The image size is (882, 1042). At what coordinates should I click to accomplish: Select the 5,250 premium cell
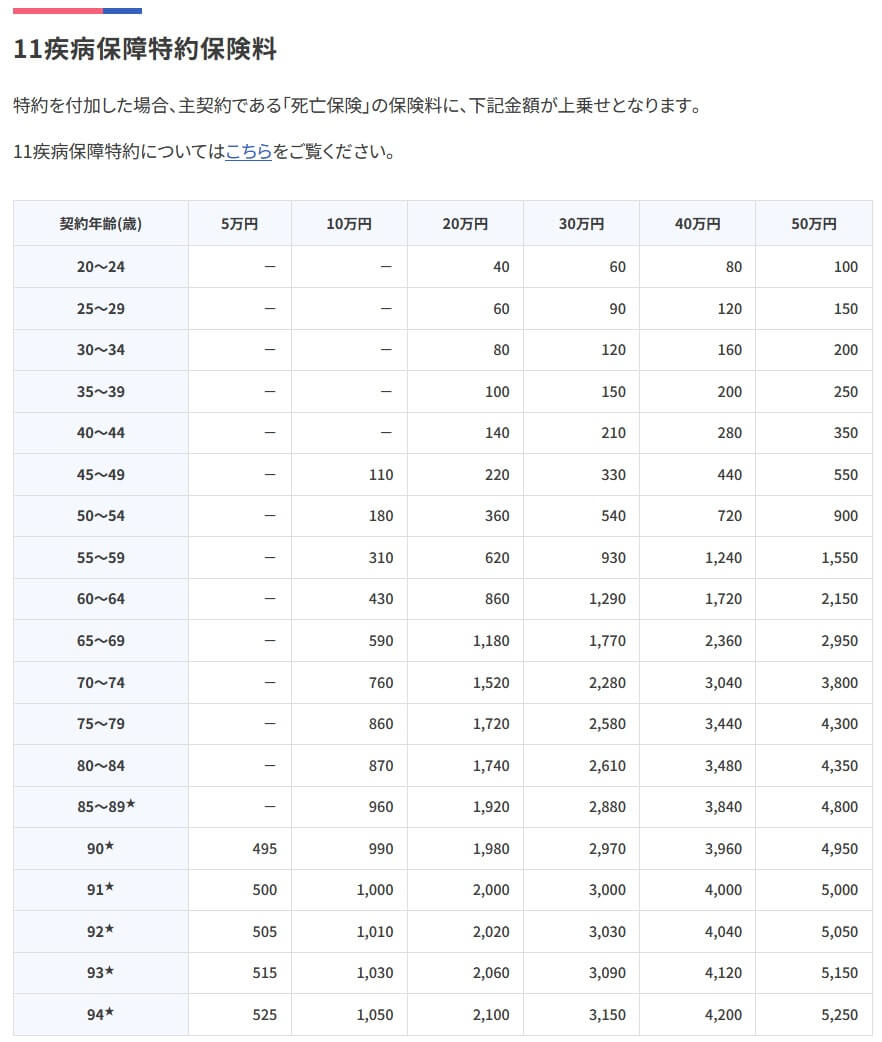point(838,1015)
